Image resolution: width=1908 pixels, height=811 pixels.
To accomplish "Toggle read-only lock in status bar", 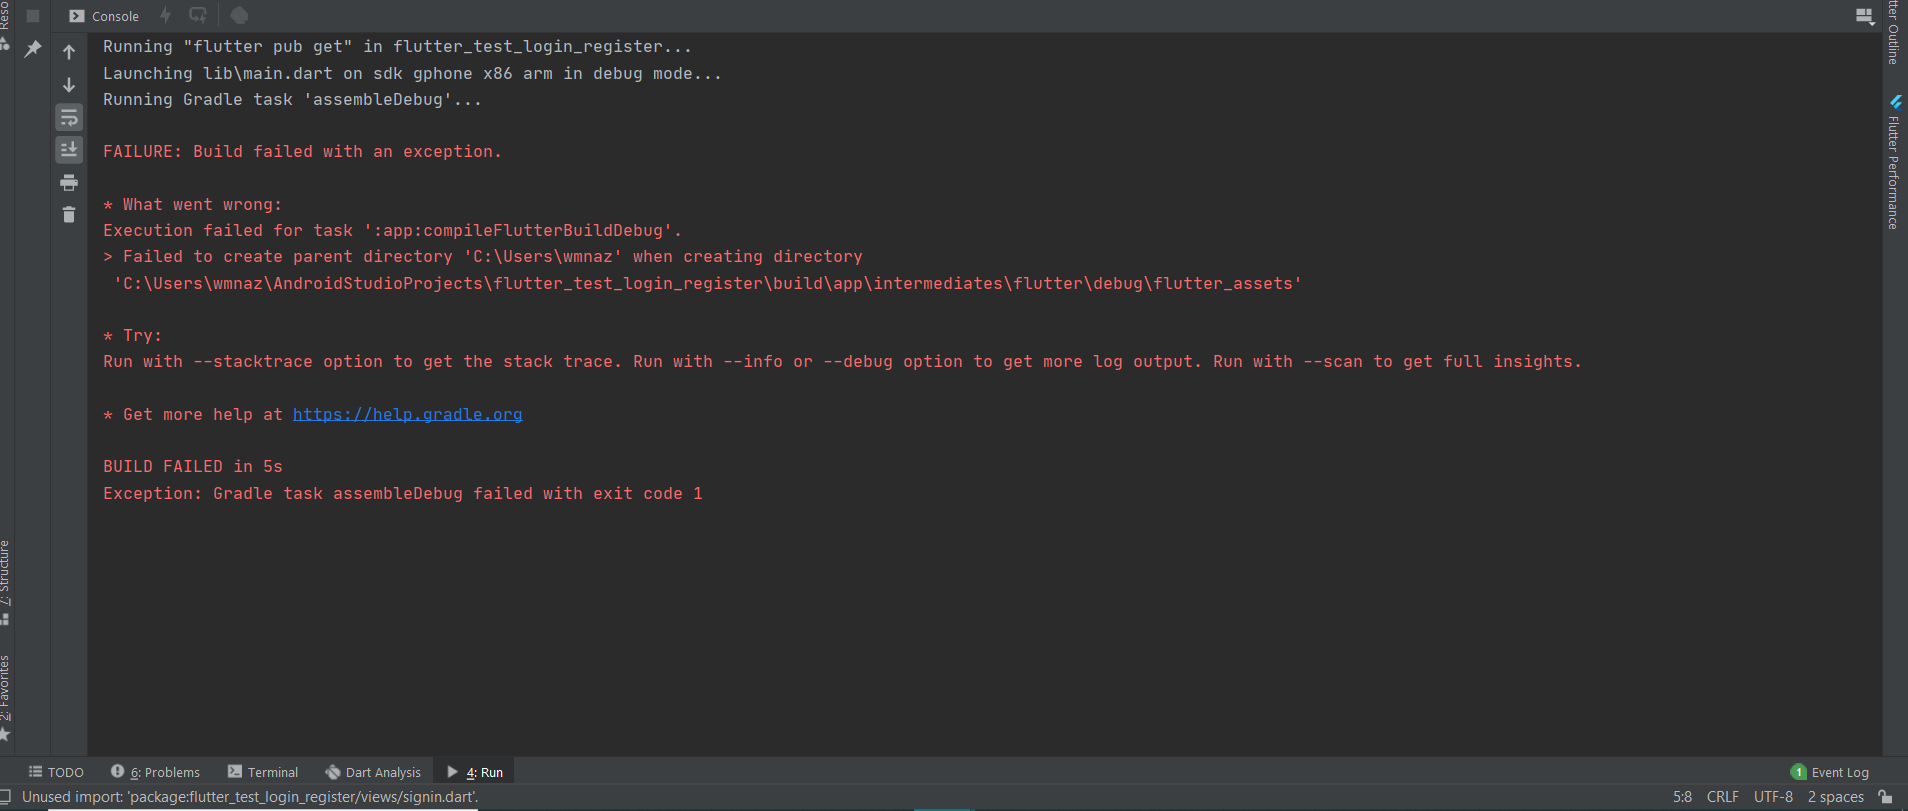I will (x=1885, y=797).
